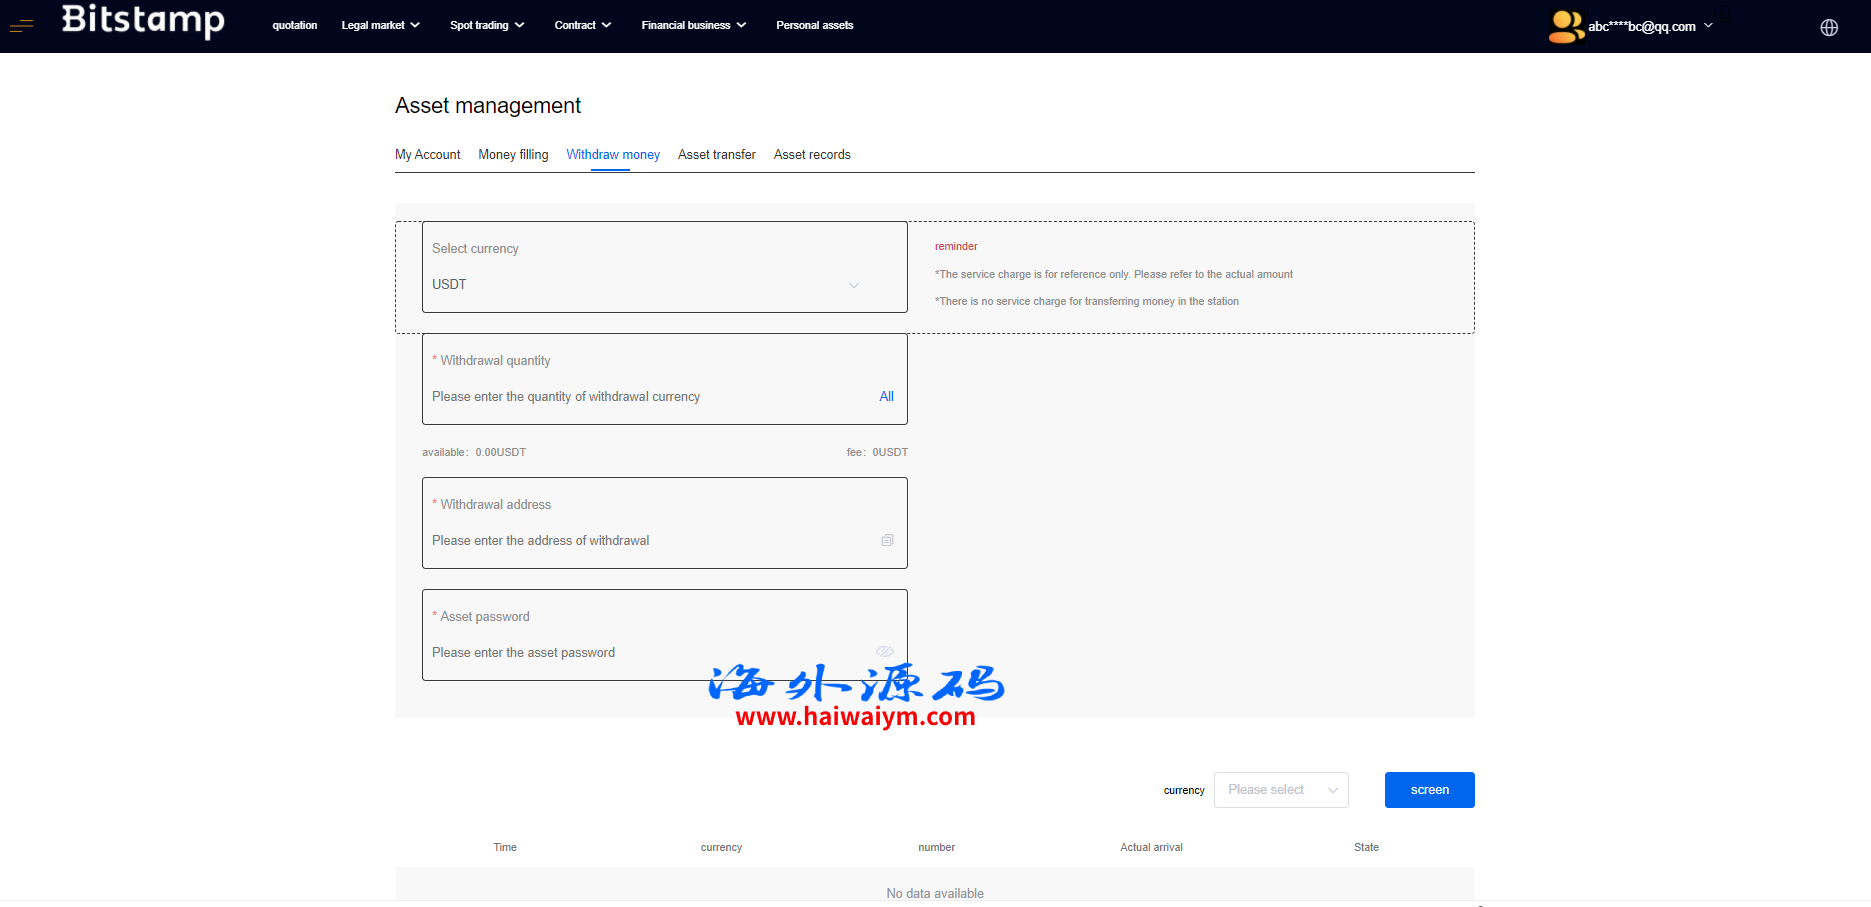Expand the Financial business menu
1871x907 pixels.
pyautogui.click(x=693, y=25)
